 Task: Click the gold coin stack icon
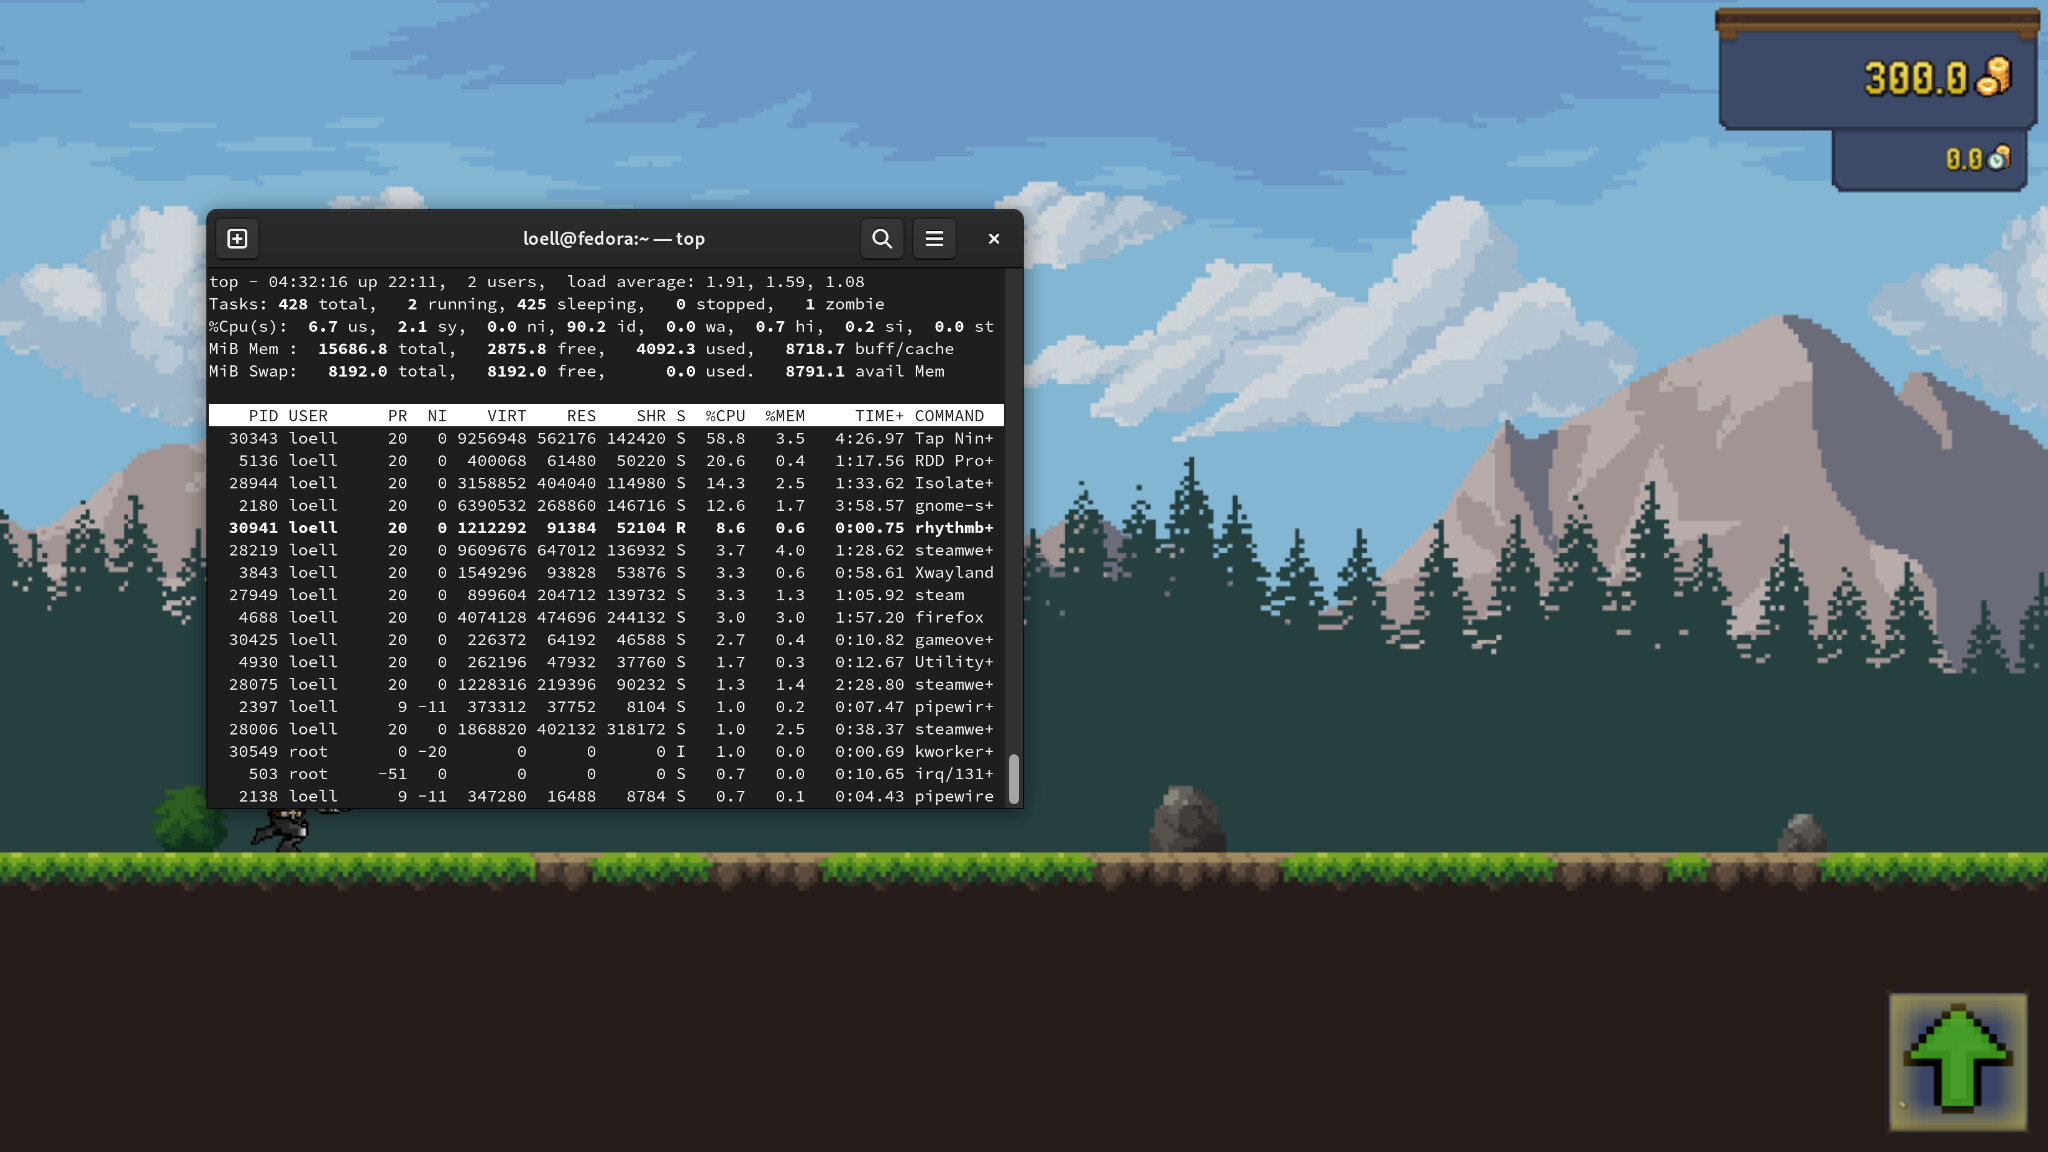[1993, 77]
